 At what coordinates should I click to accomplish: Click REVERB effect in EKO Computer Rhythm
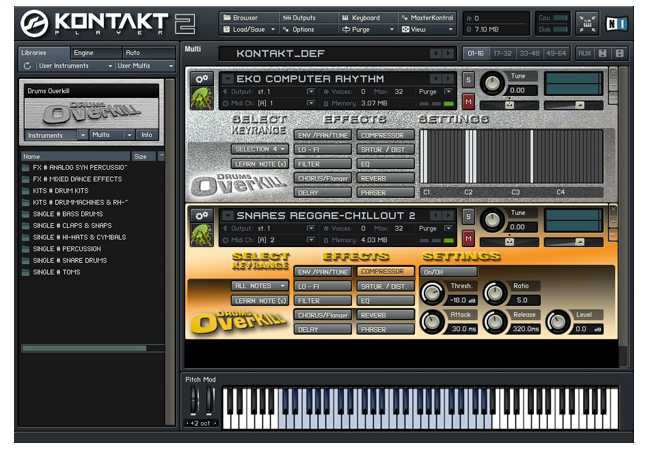point(385,178)
